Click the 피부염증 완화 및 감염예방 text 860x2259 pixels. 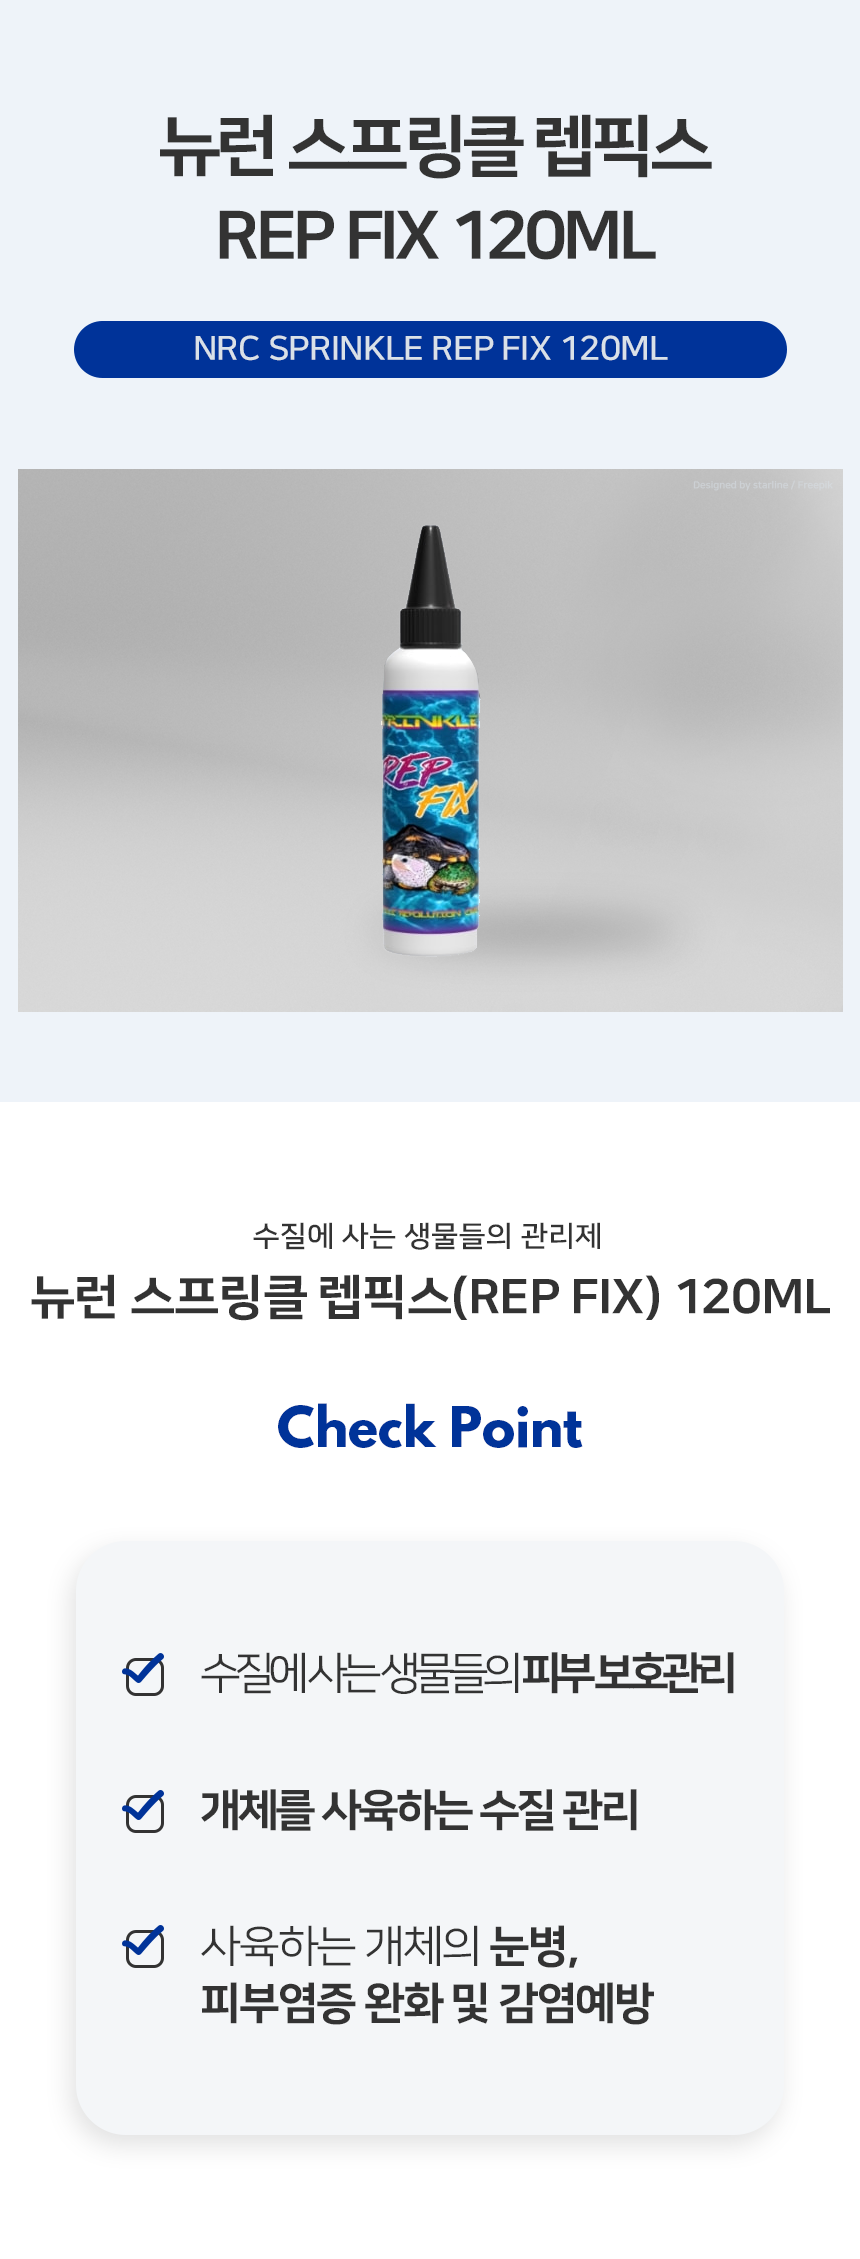[427, 2003]
